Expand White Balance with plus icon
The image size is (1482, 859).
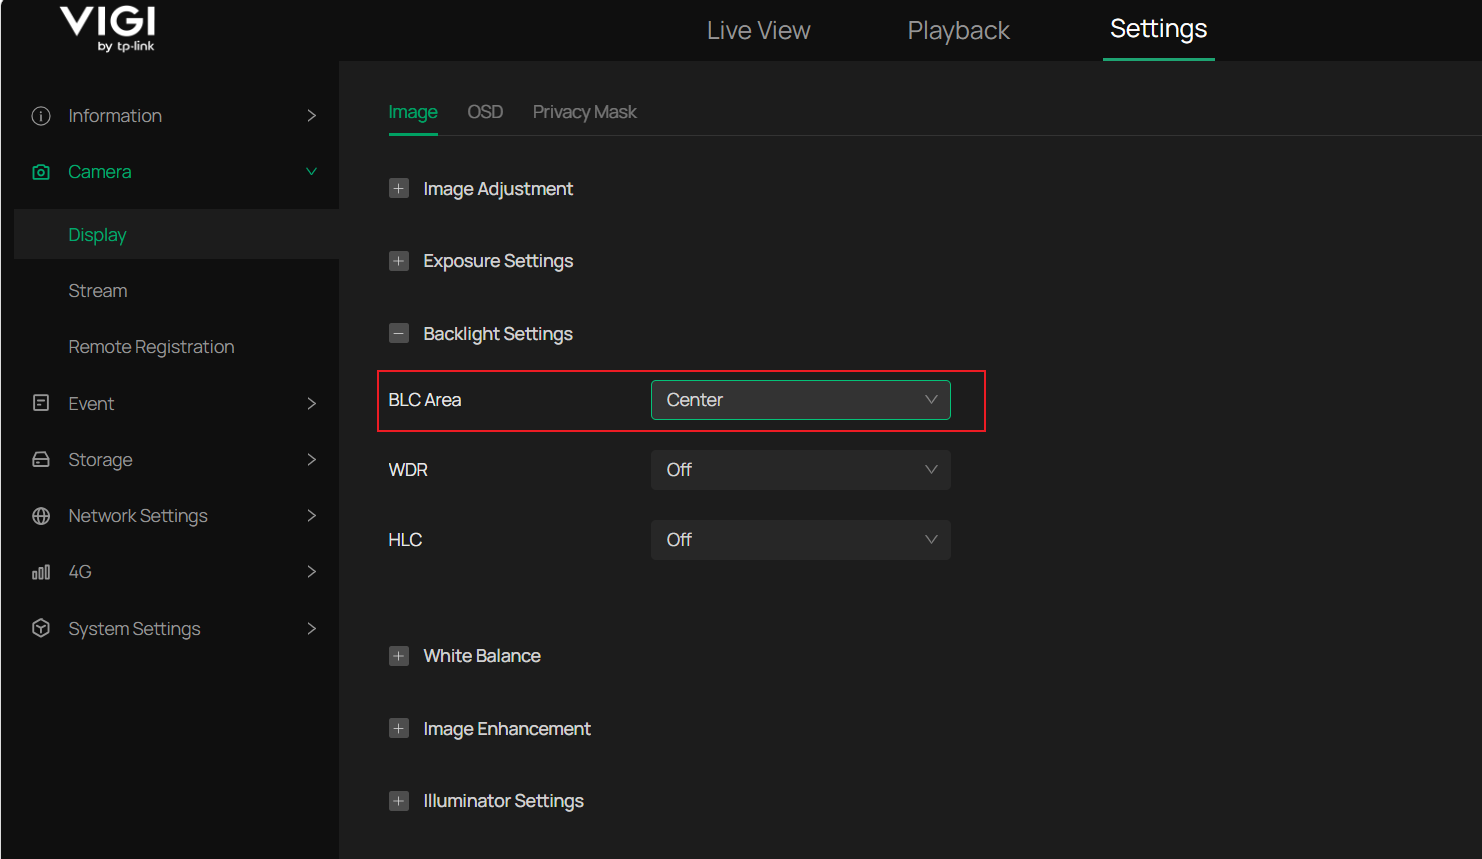[399, 656]
